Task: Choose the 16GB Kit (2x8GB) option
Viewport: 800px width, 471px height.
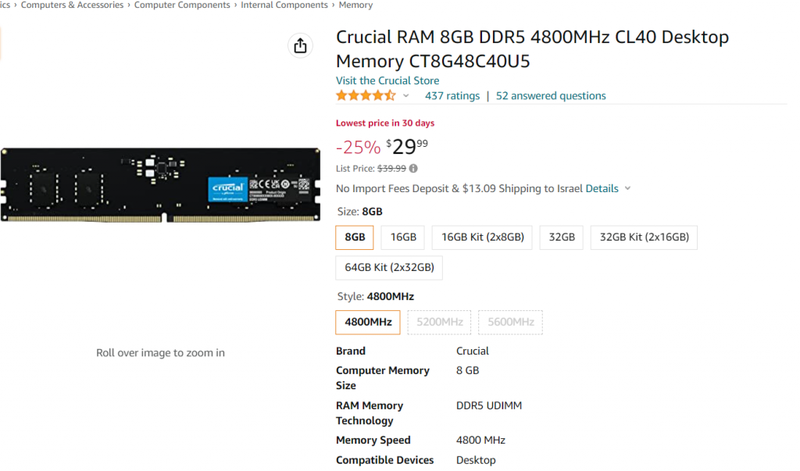Action: 482,237
